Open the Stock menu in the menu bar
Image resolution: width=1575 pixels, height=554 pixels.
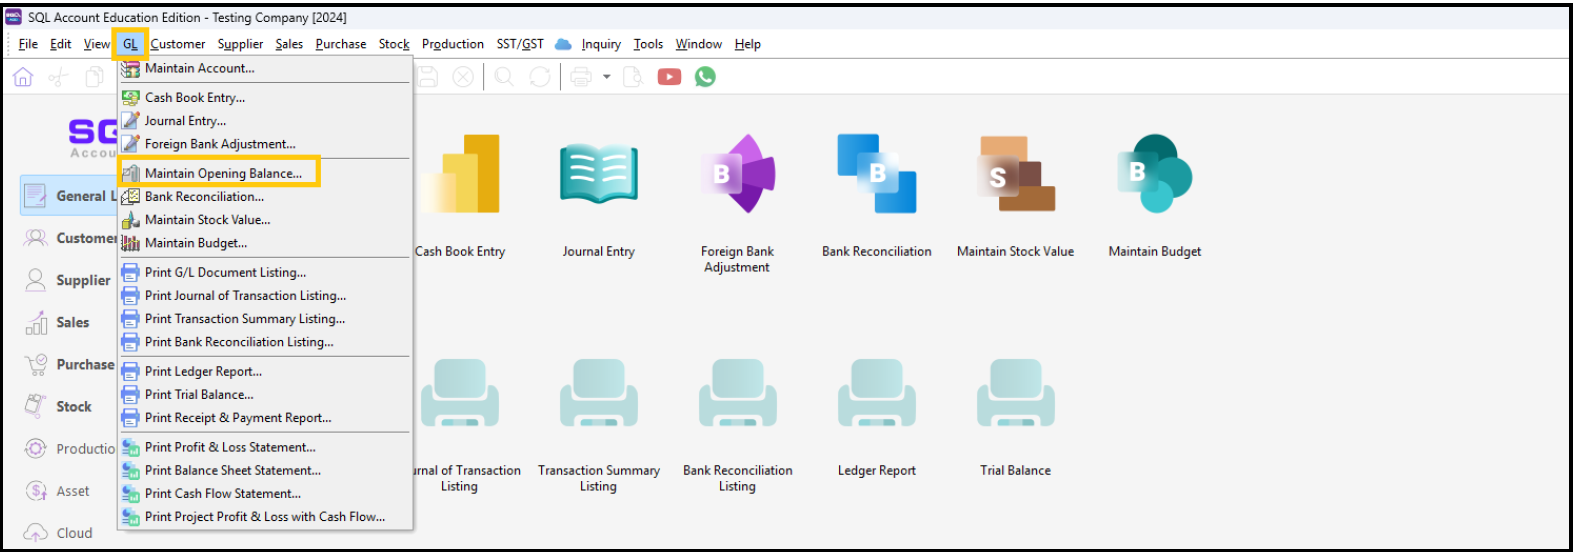pos(394,44)
